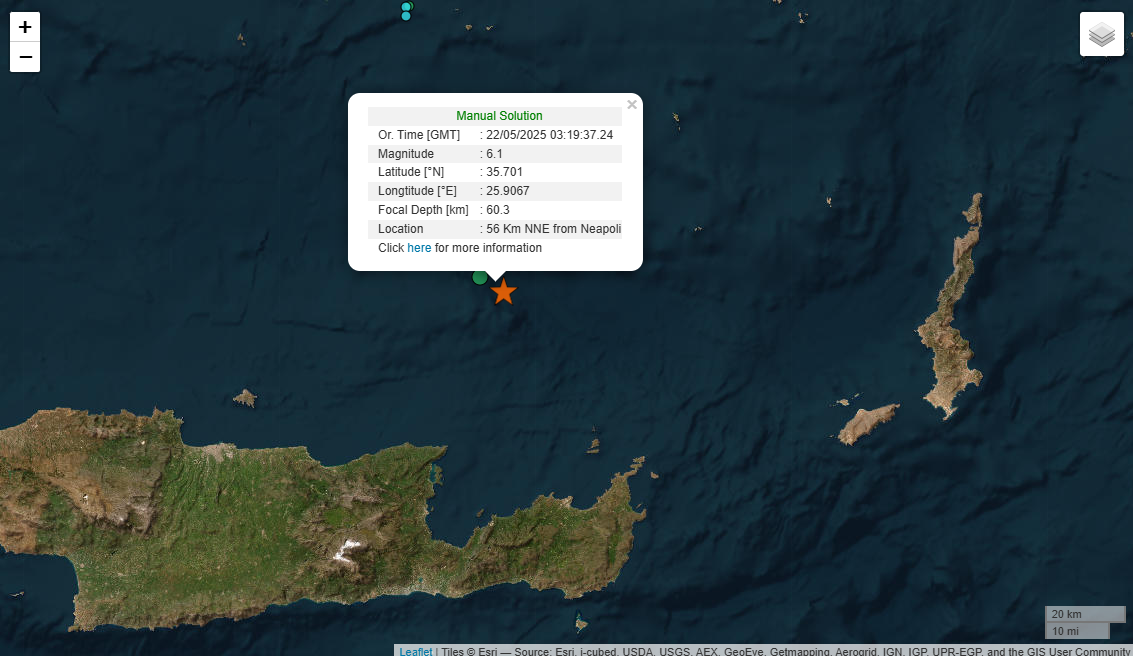Open the 'here' link for more information

tap(419, 248)
